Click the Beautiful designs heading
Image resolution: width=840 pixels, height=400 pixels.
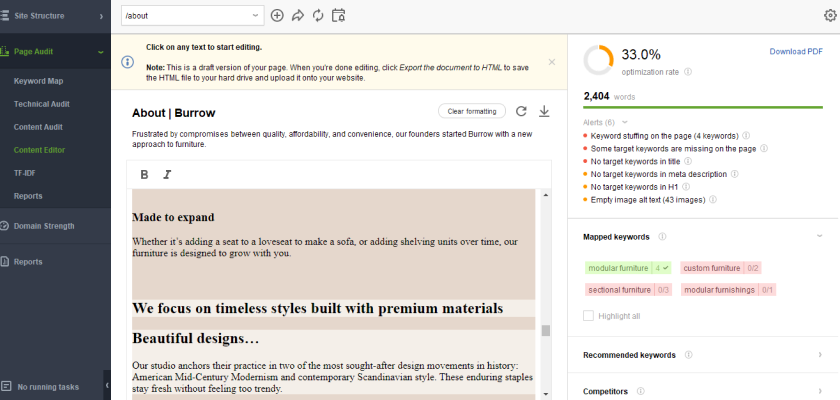point(196,338)
